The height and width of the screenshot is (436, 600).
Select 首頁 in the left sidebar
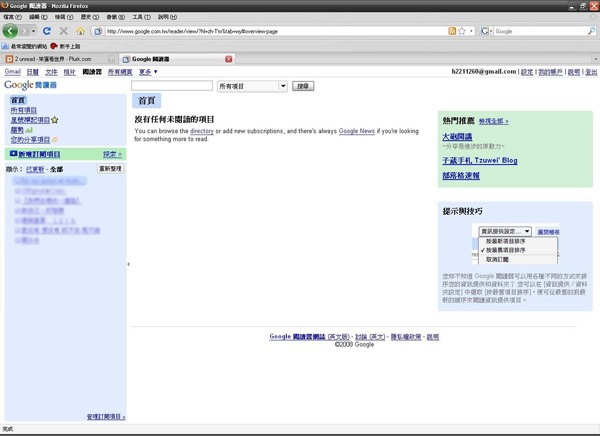(18, 100)
